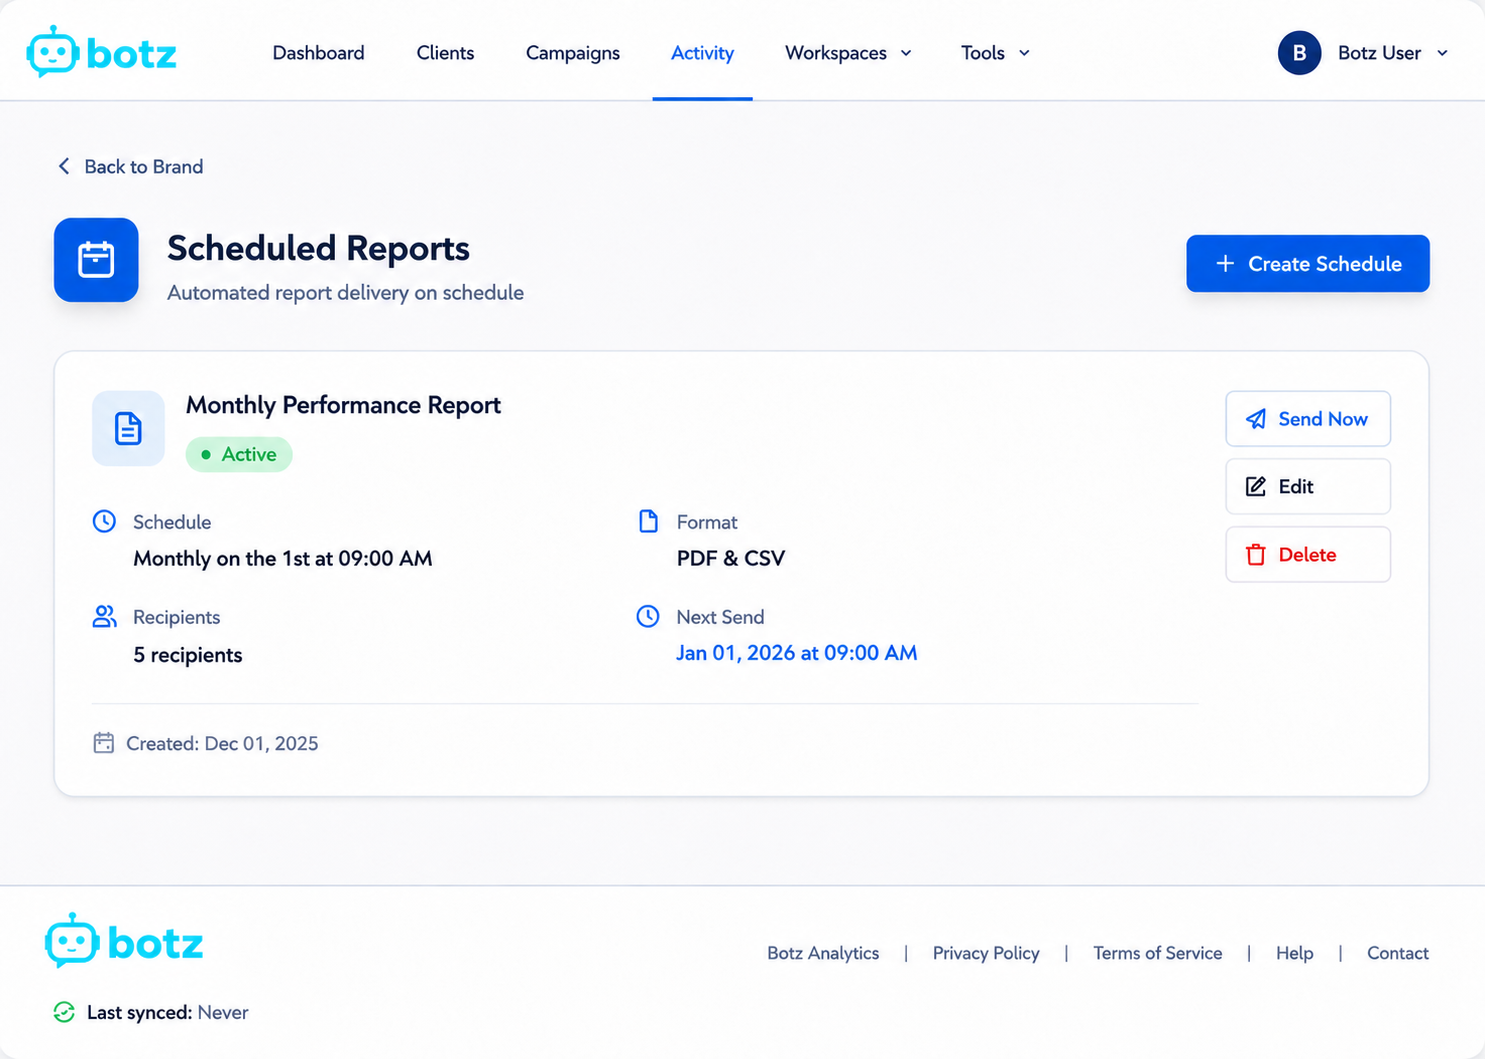This screenshot has width=1485, height=1059.
Task: Click the "5 recipients" value
Action: [x=188, y=655]
